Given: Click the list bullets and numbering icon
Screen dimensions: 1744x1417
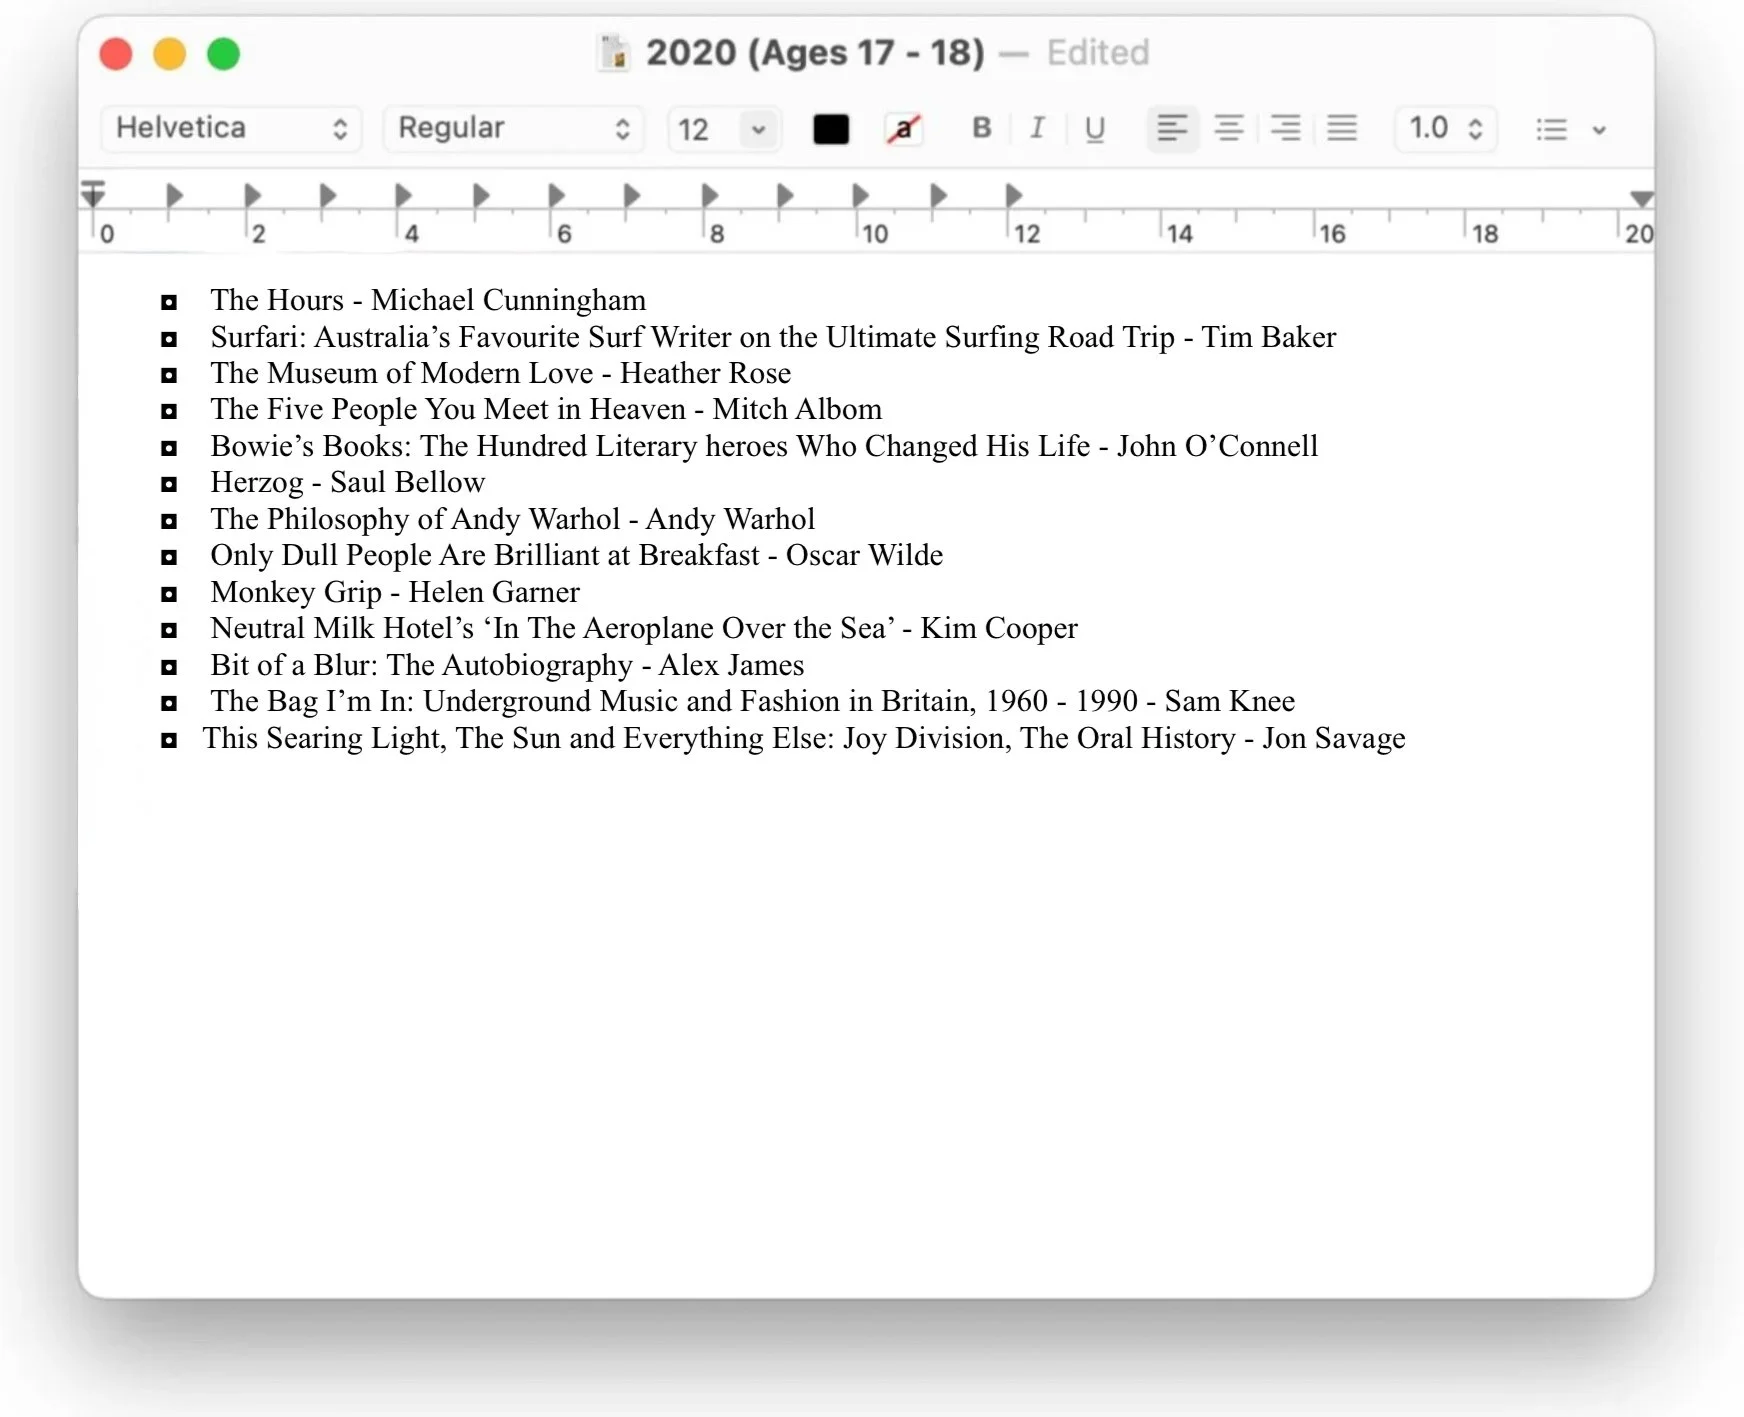Looking at the screenshot, I should tap(1551, 129).
